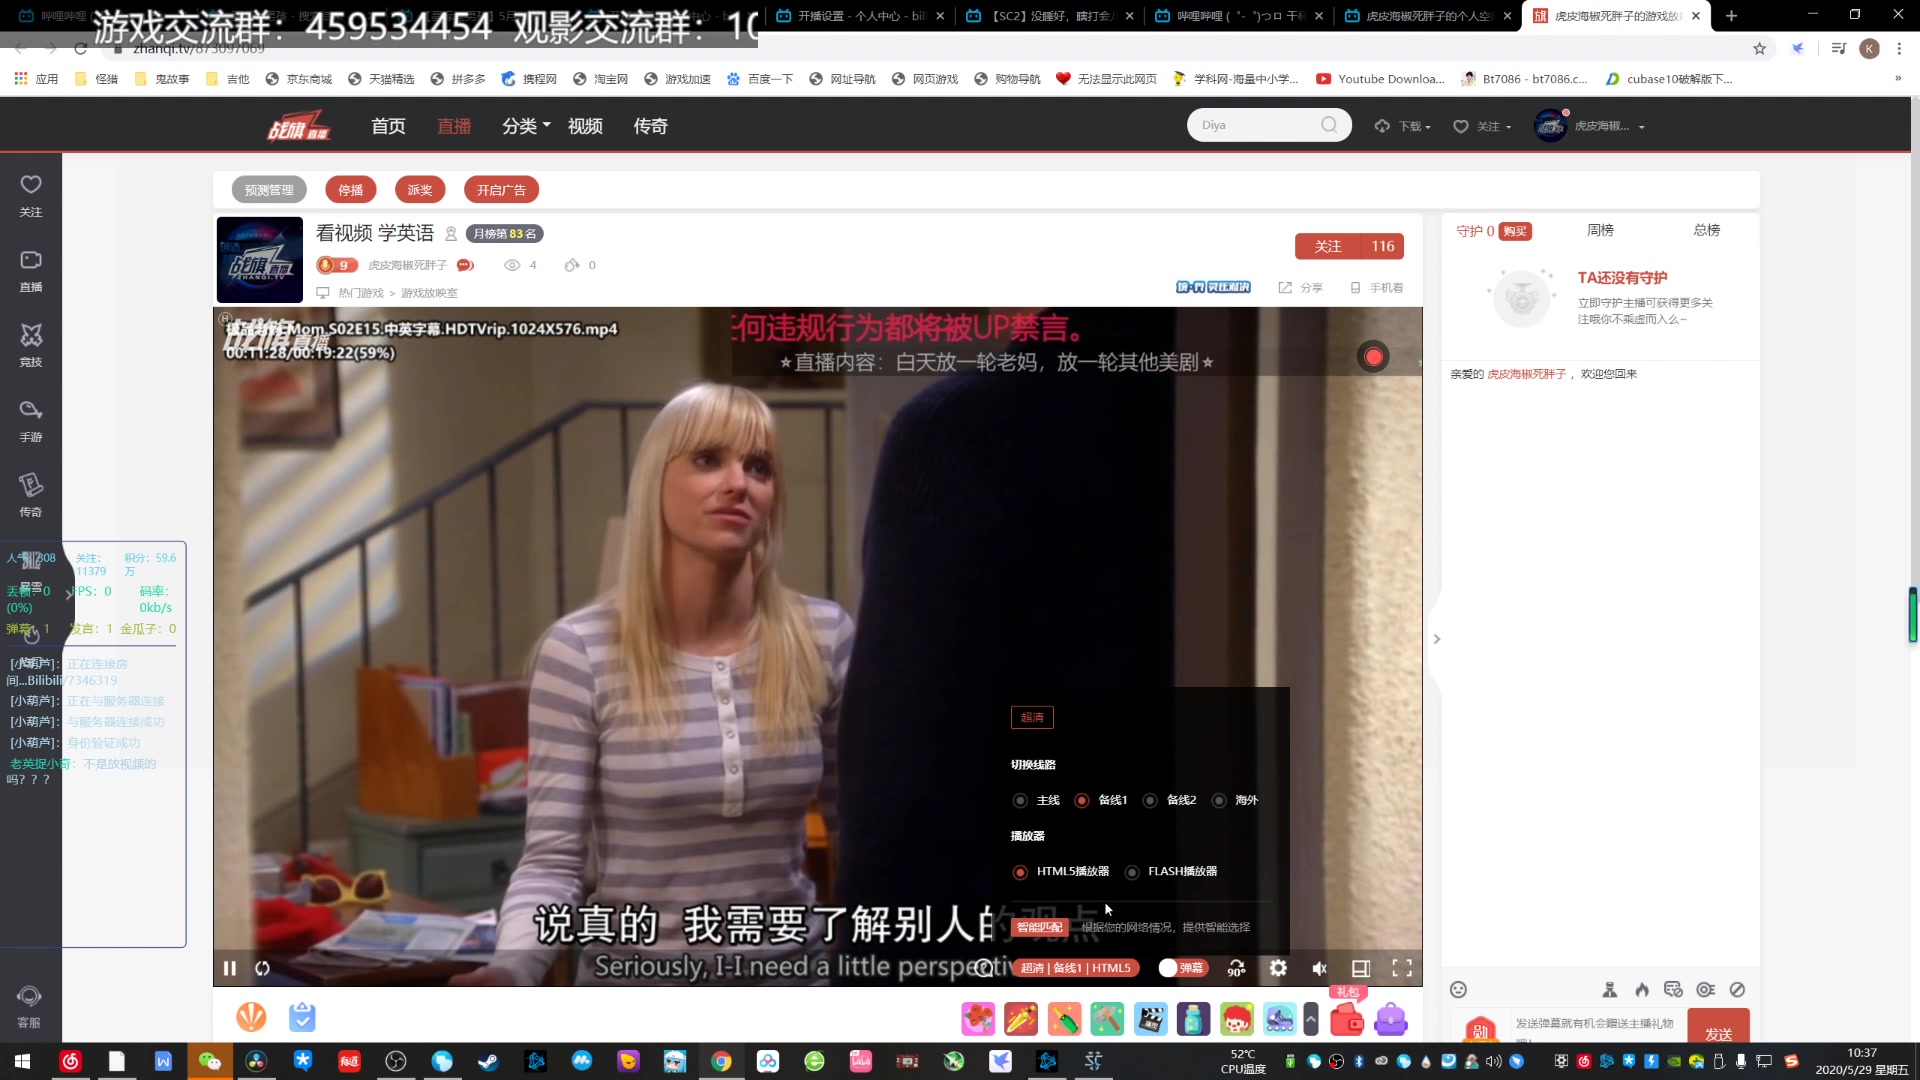Click the 分享 share link
Screen dimensions: 1920x1080
coord(1300,288)
